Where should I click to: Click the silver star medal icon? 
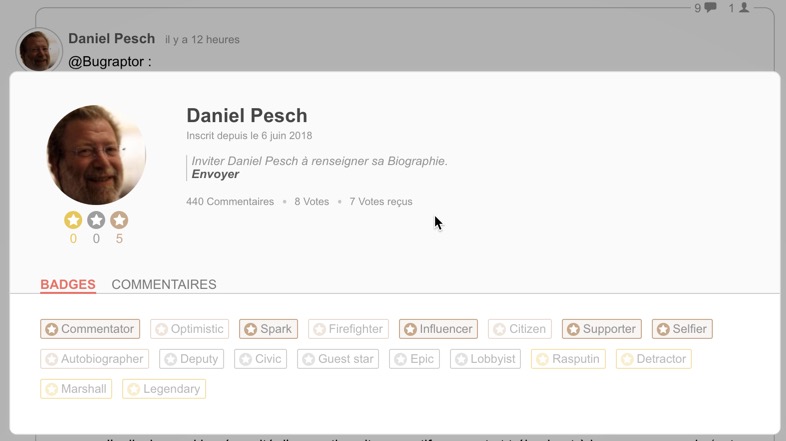click(96, 220)
